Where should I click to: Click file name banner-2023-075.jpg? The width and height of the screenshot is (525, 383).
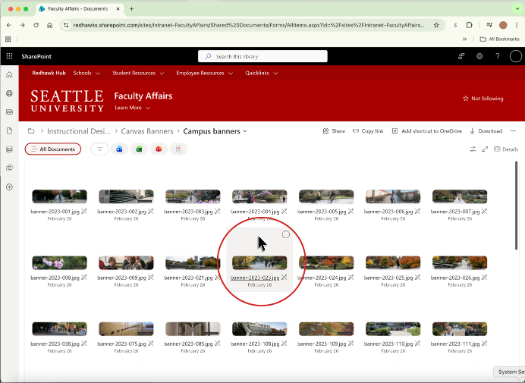pyautogui.click(x=122, y=344)
